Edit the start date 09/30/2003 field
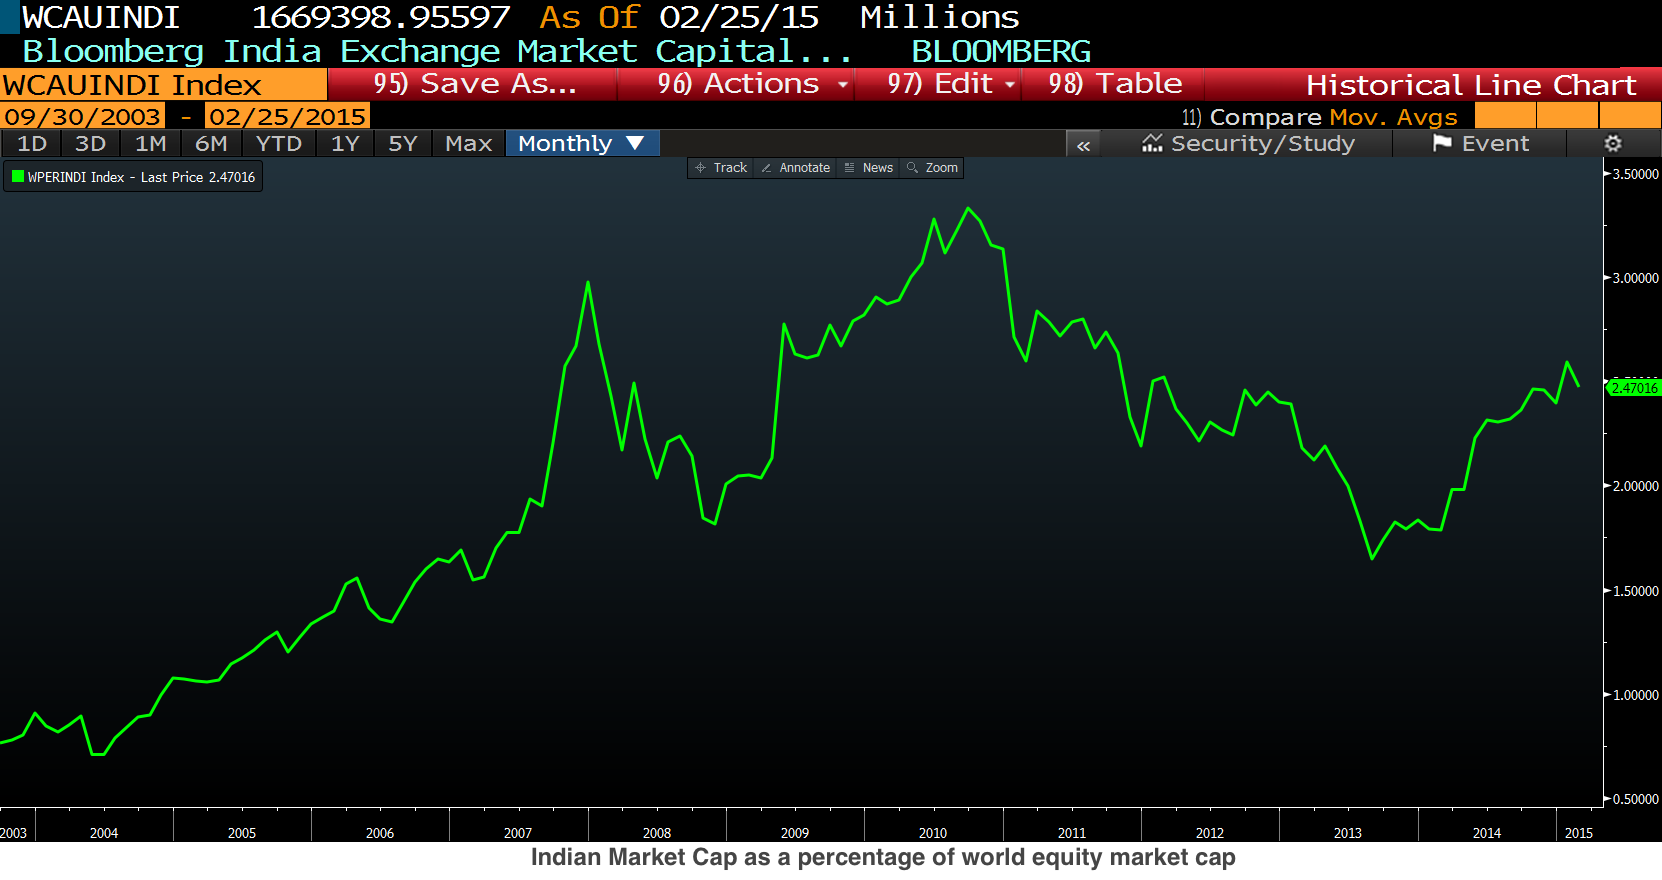 82,116
